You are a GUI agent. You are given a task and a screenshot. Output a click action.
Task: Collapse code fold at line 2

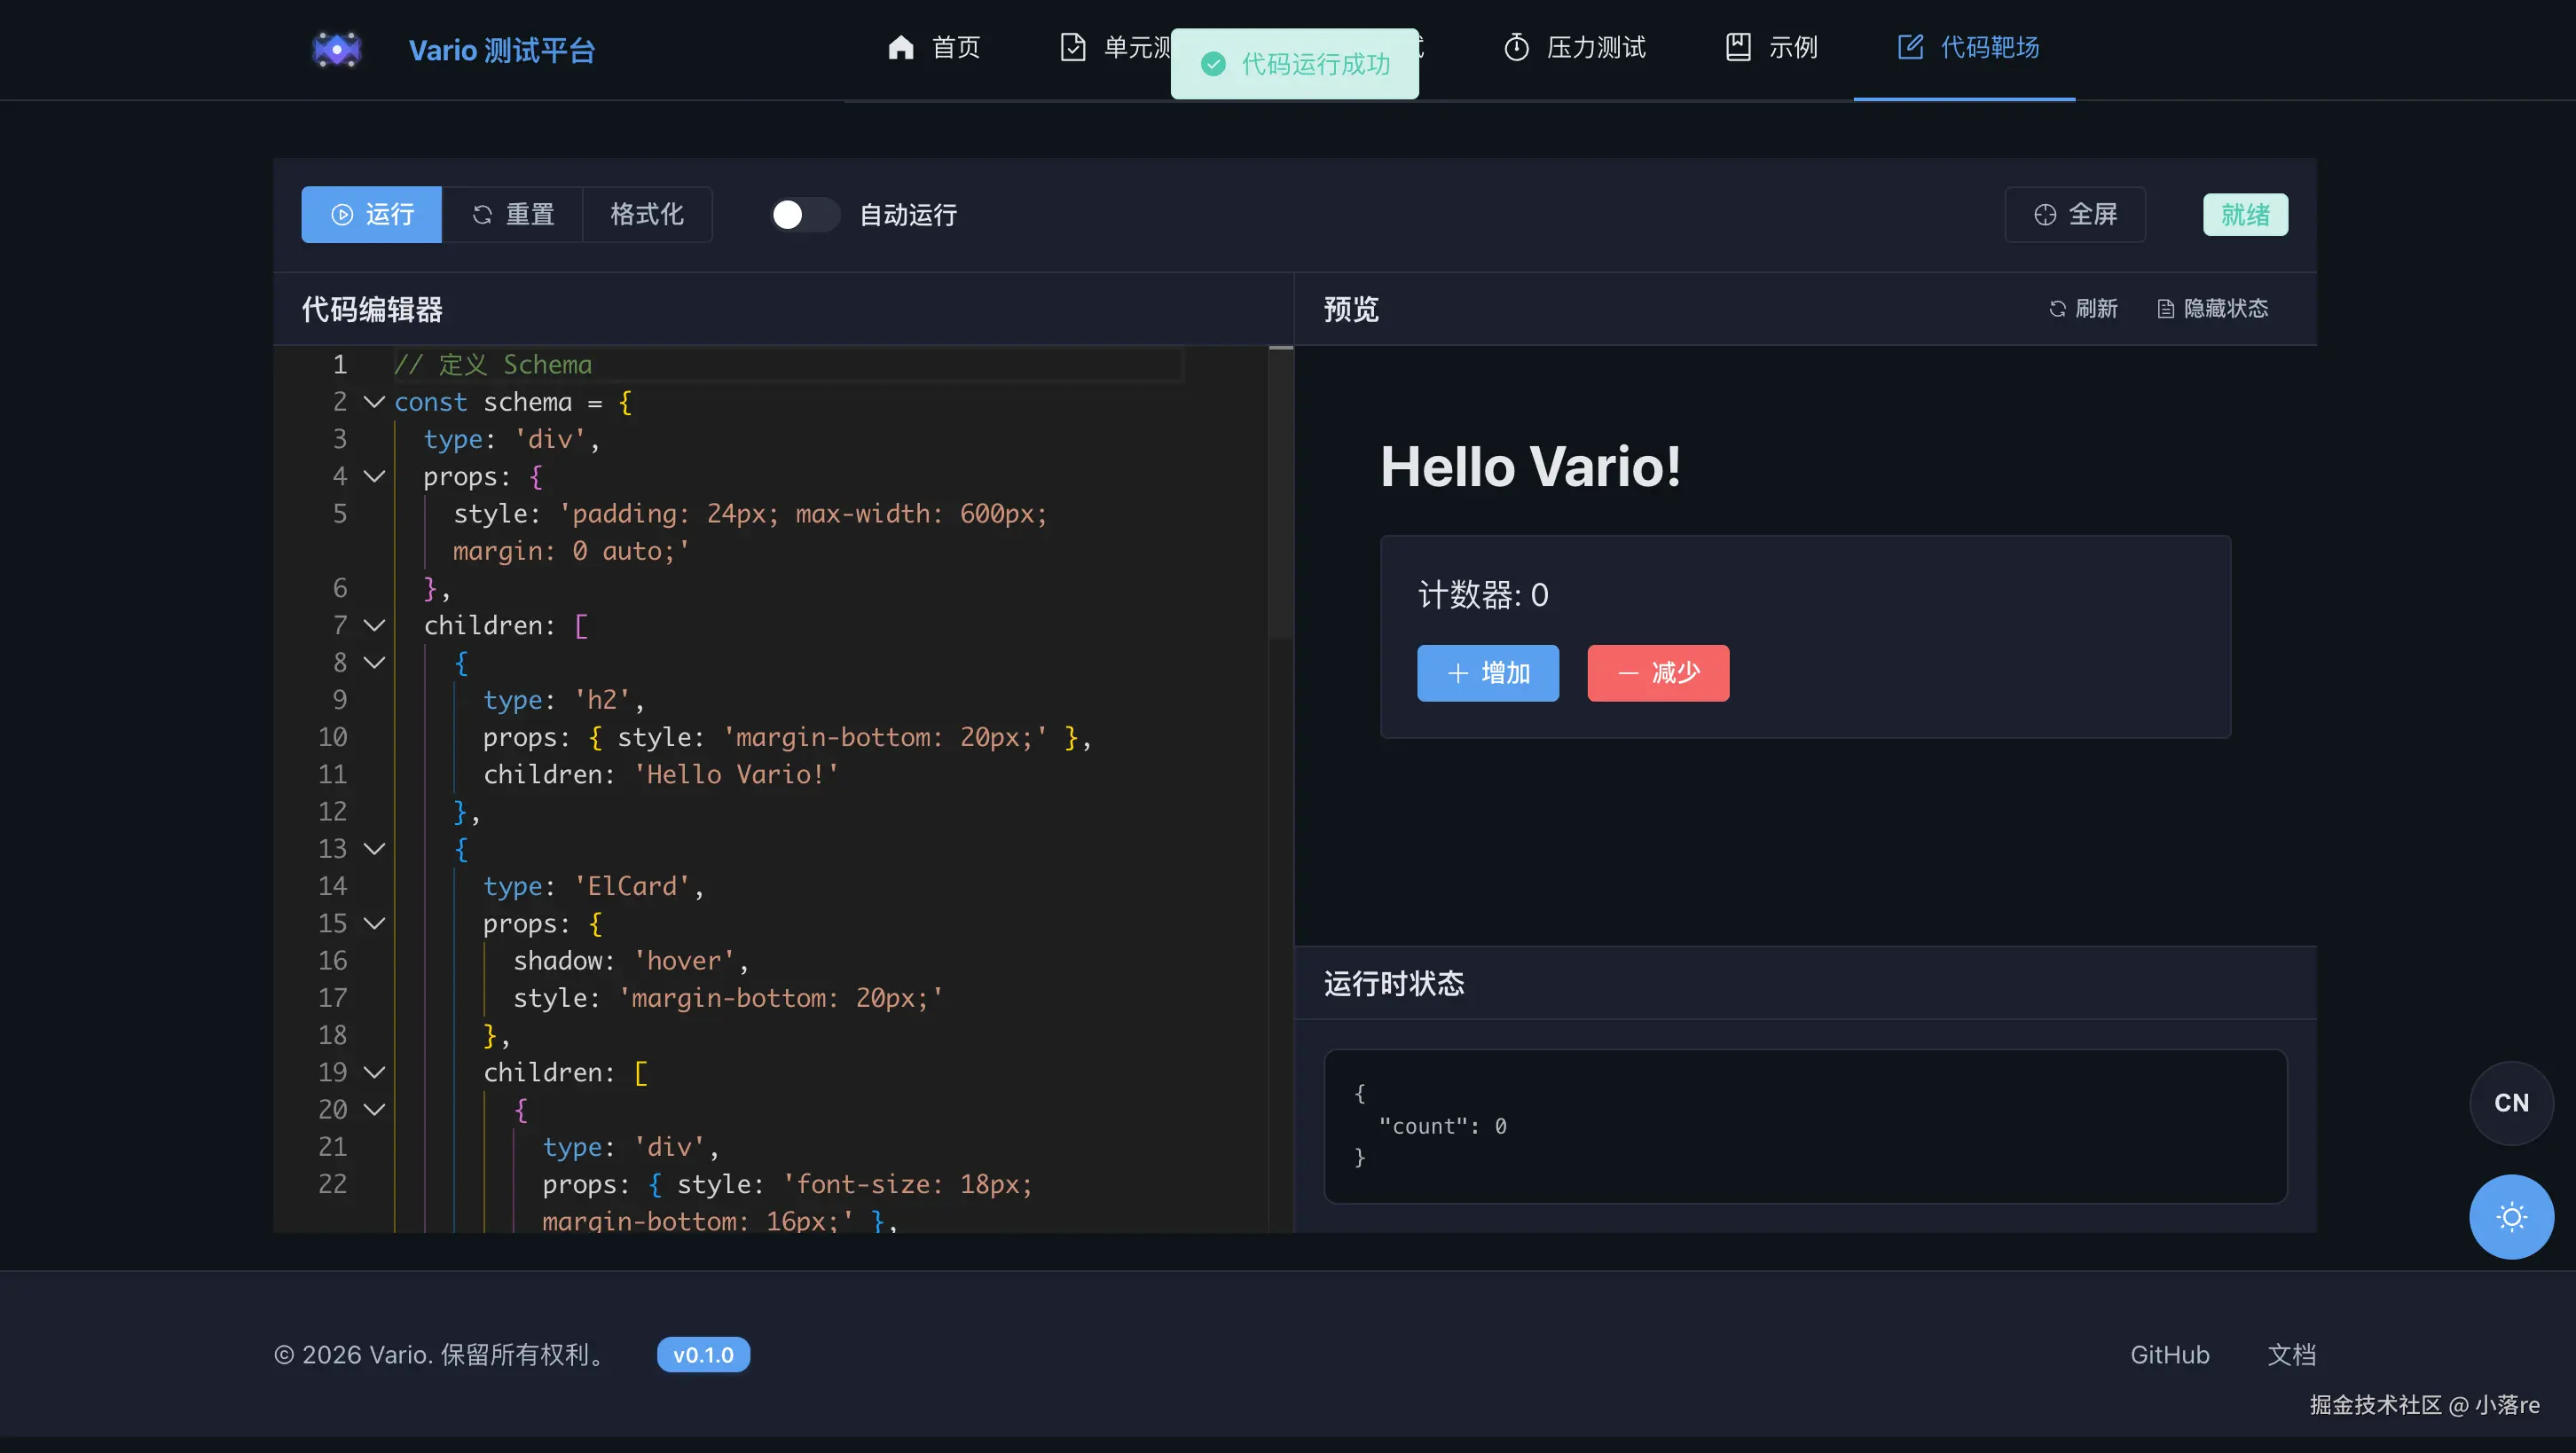[374, 402]
